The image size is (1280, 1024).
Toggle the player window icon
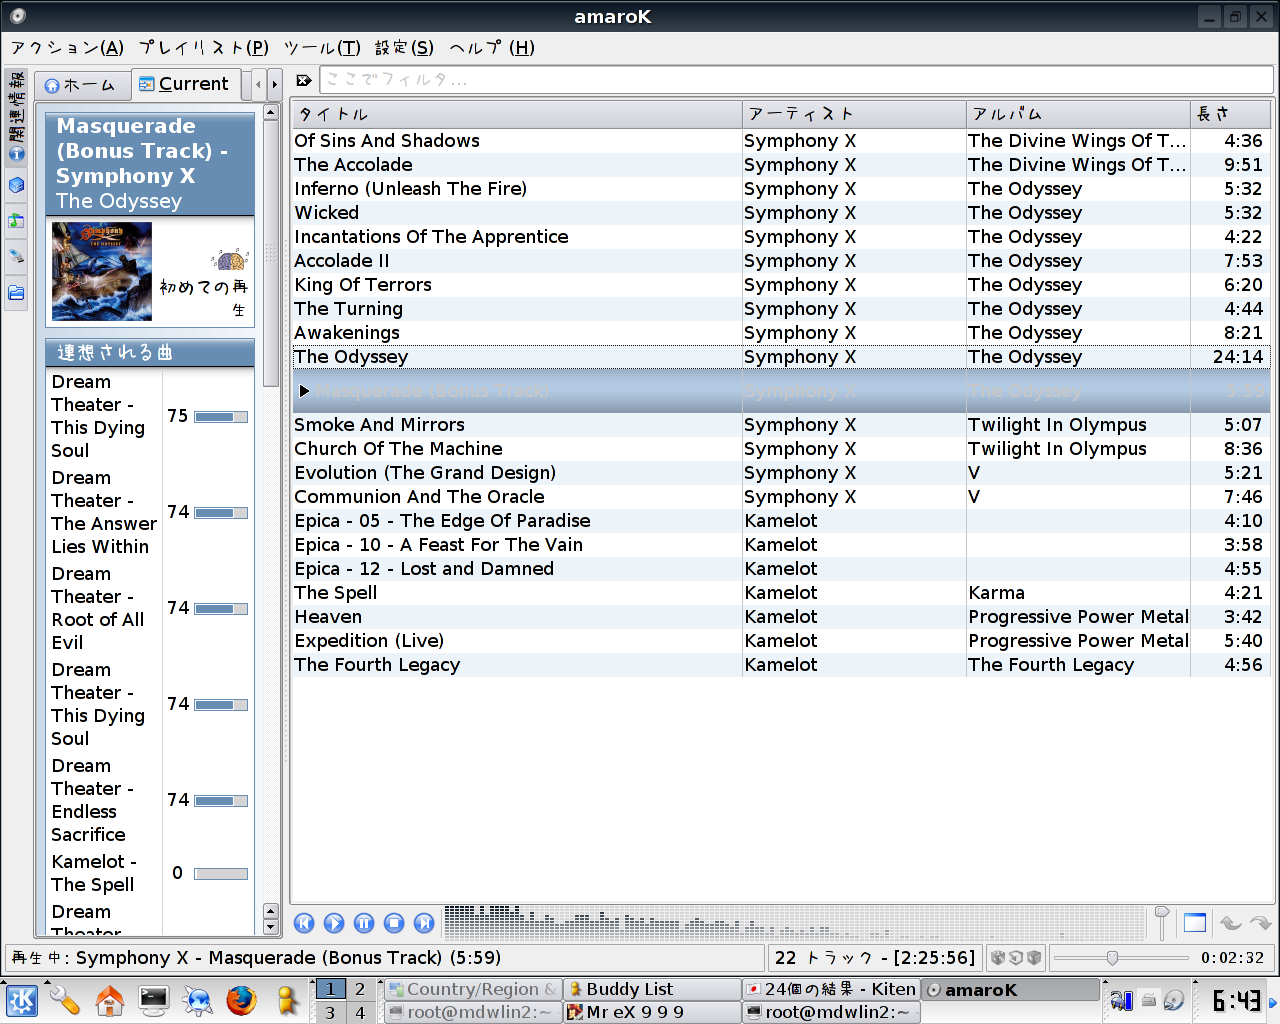point(1195,923)
